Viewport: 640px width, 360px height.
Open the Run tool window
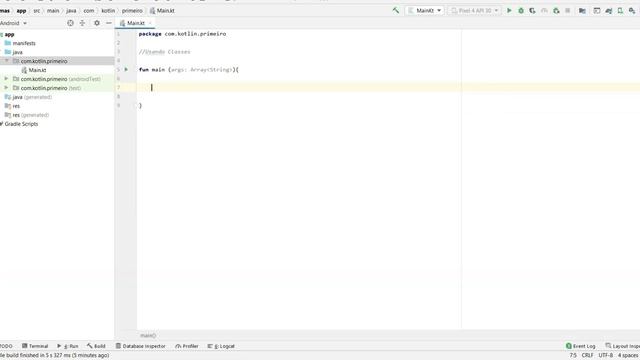[68, 346]
